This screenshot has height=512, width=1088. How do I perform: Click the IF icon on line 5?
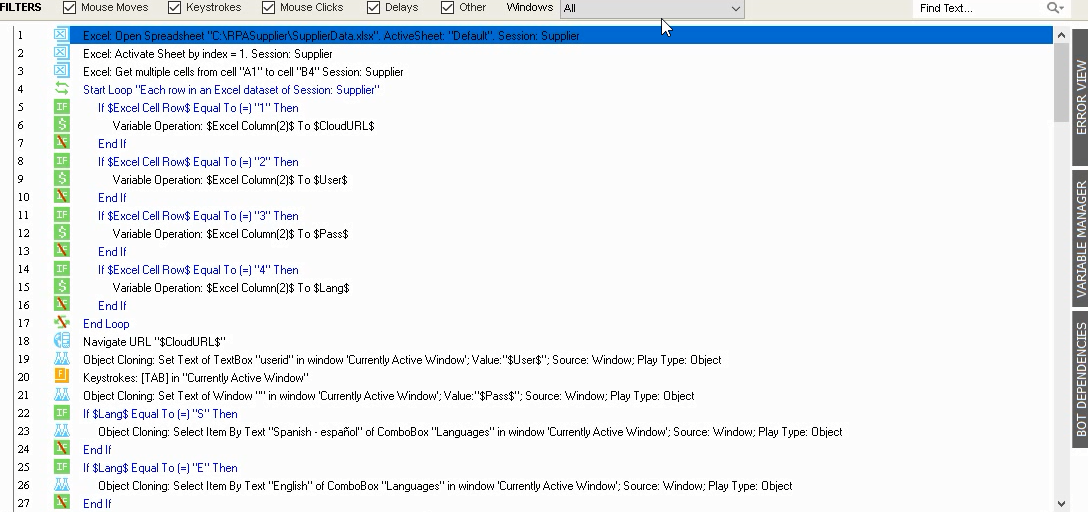(61, 107)
